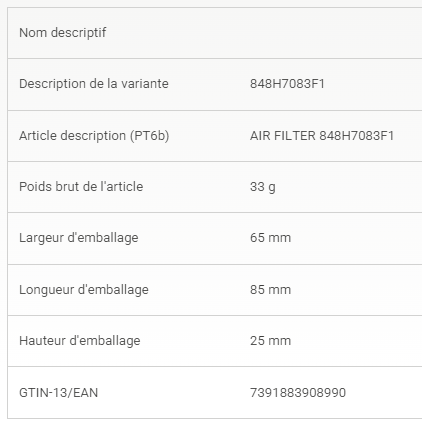This screenshot has width=422, height=427.
Task: Click blank space right of 65 mm
Action: click(356, 238)
